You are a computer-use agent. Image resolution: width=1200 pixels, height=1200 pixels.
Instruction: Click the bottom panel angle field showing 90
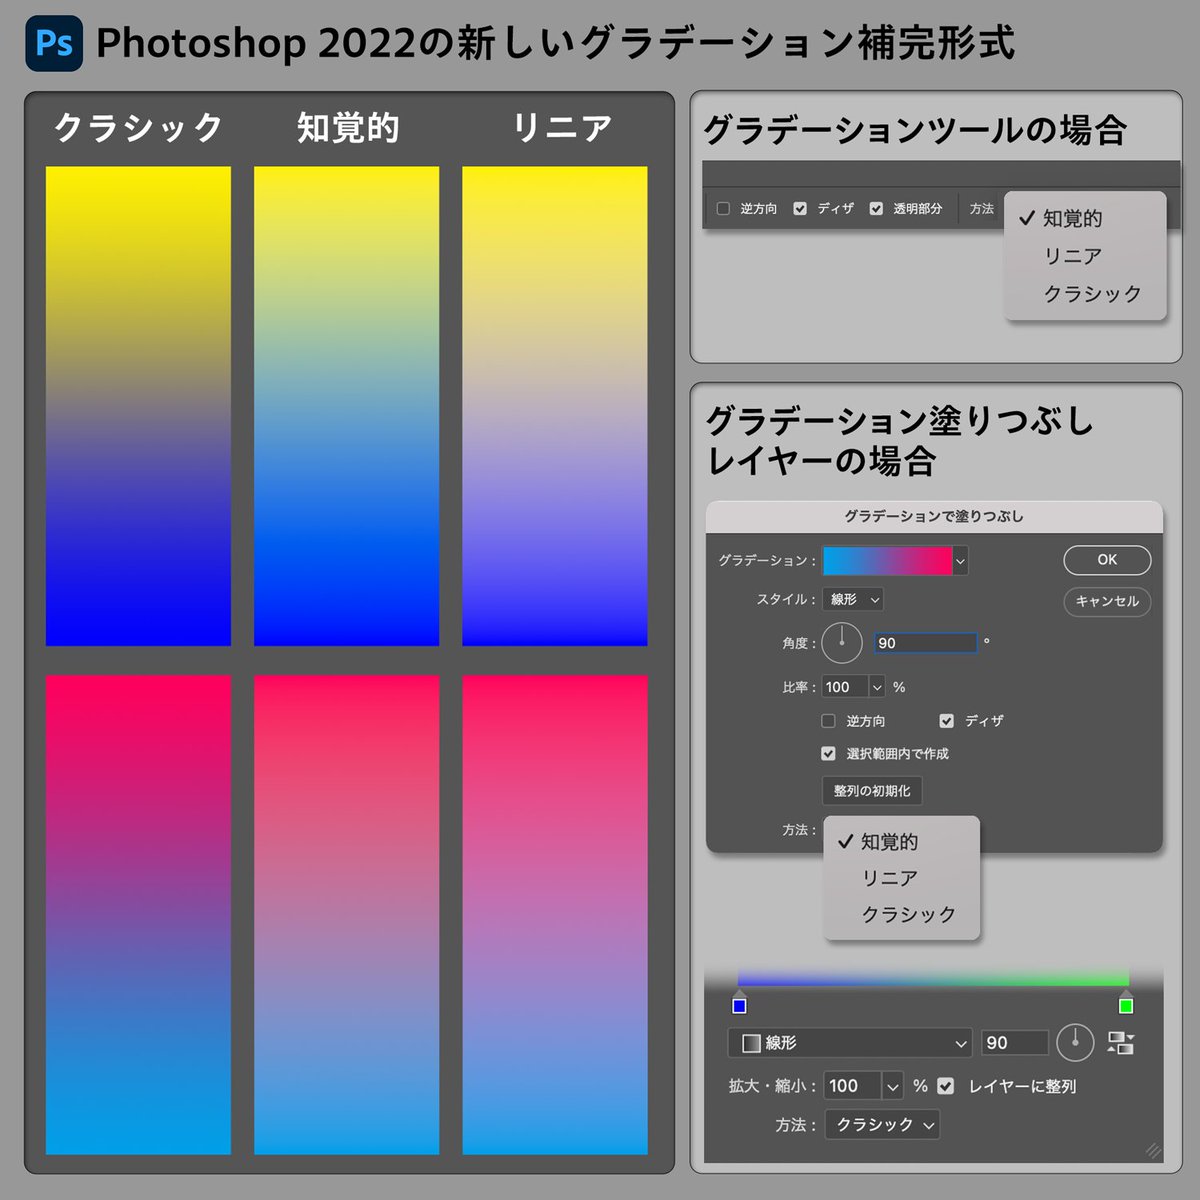pyautogui.click(x=1014, y=1043)
